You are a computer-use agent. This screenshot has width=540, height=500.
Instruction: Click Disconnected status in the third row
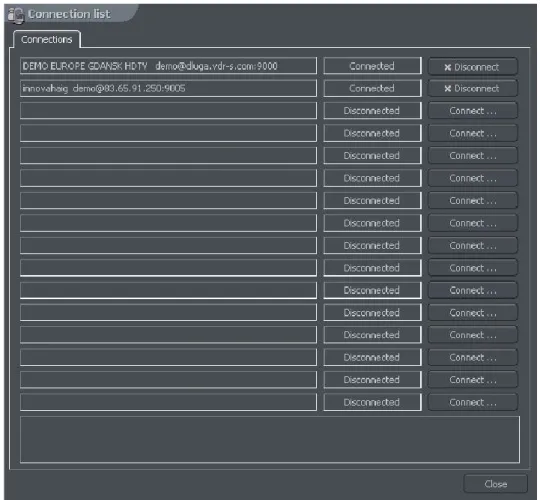click(372, 111)
